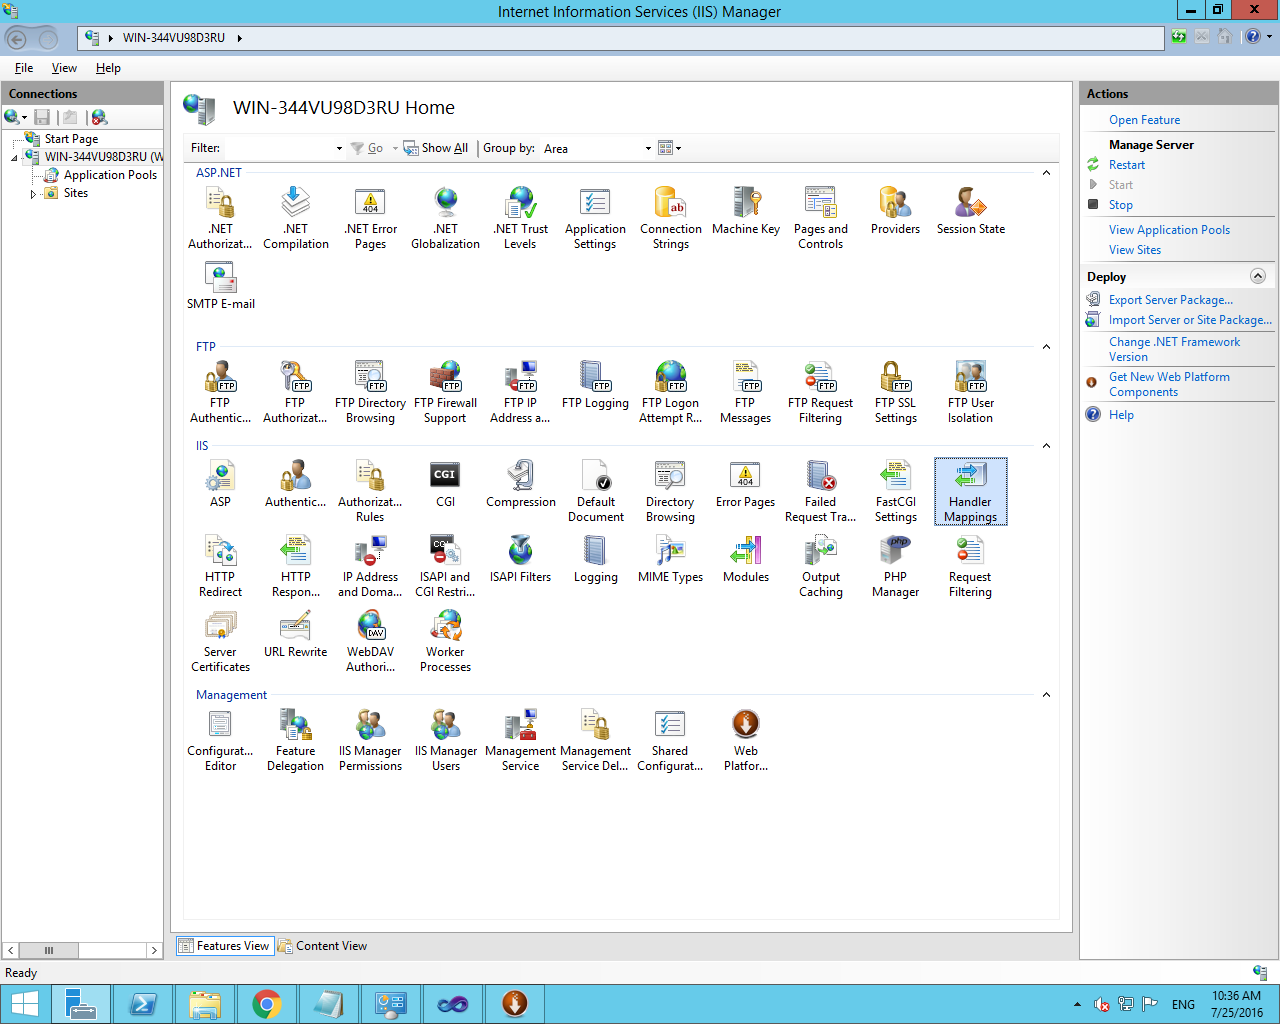The height and width of the screenshot is (1024, 1280).
Task: Collapse the FTP group section
Action: tap(1046, 347)
